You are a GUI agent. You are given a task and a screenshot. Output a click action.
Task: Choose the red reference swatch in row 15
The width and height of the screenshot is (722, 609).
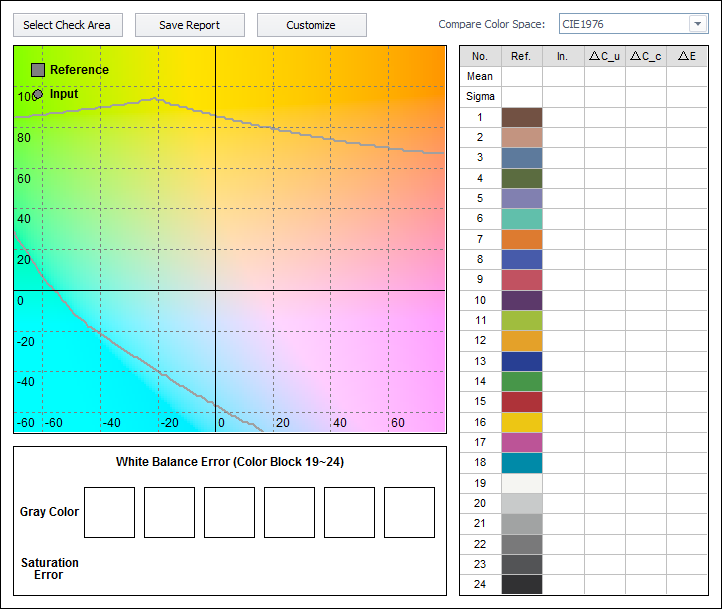pos(521,401)
